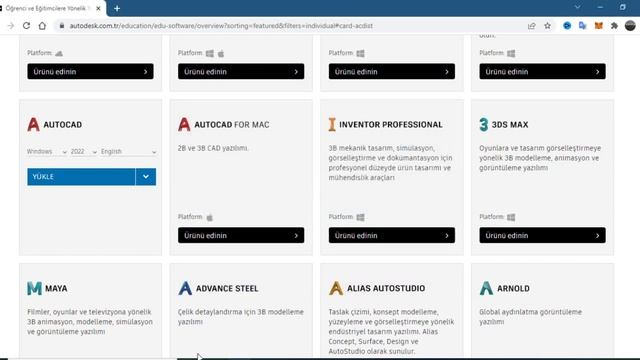Click Windows platform icon on 3DS Max card
The height and width of the screenshot is (360, 640).
(511, 217)
